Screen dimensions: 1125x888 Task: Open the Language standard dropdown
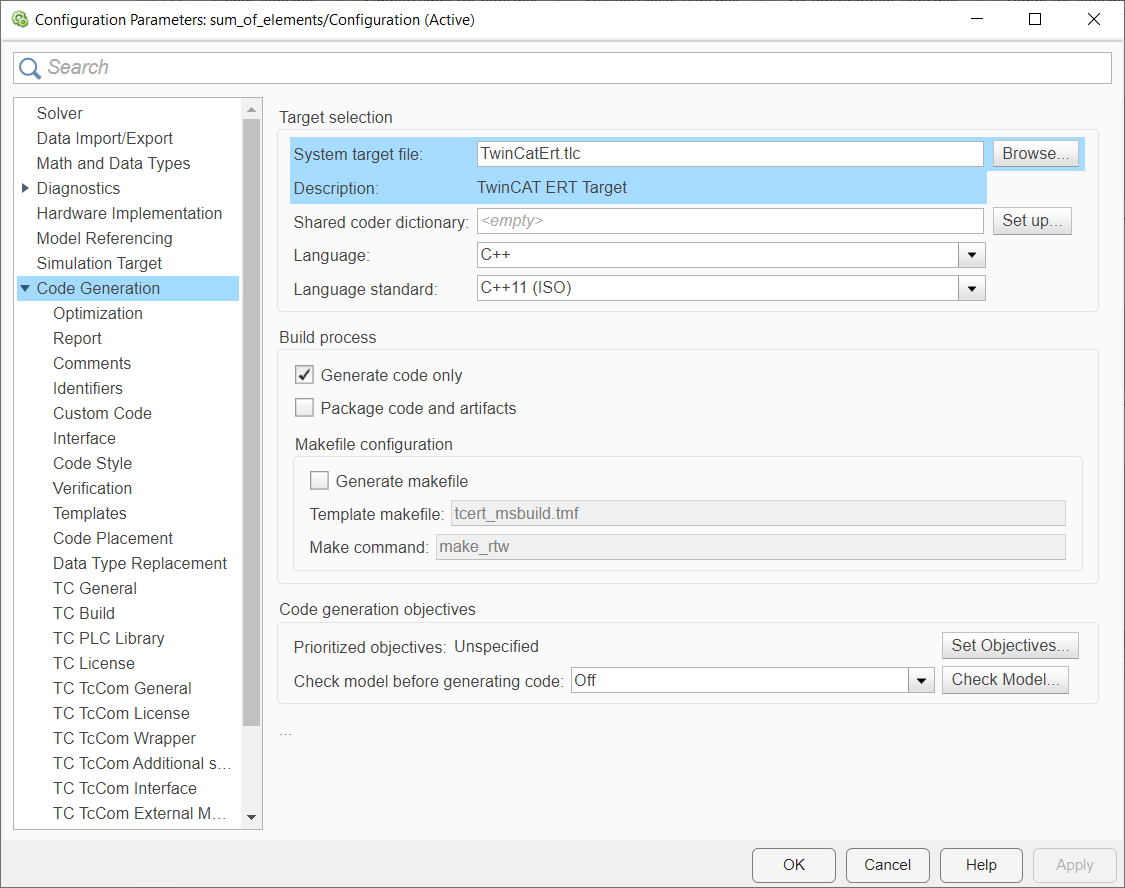pyautogui.click(x=971, y=288)
